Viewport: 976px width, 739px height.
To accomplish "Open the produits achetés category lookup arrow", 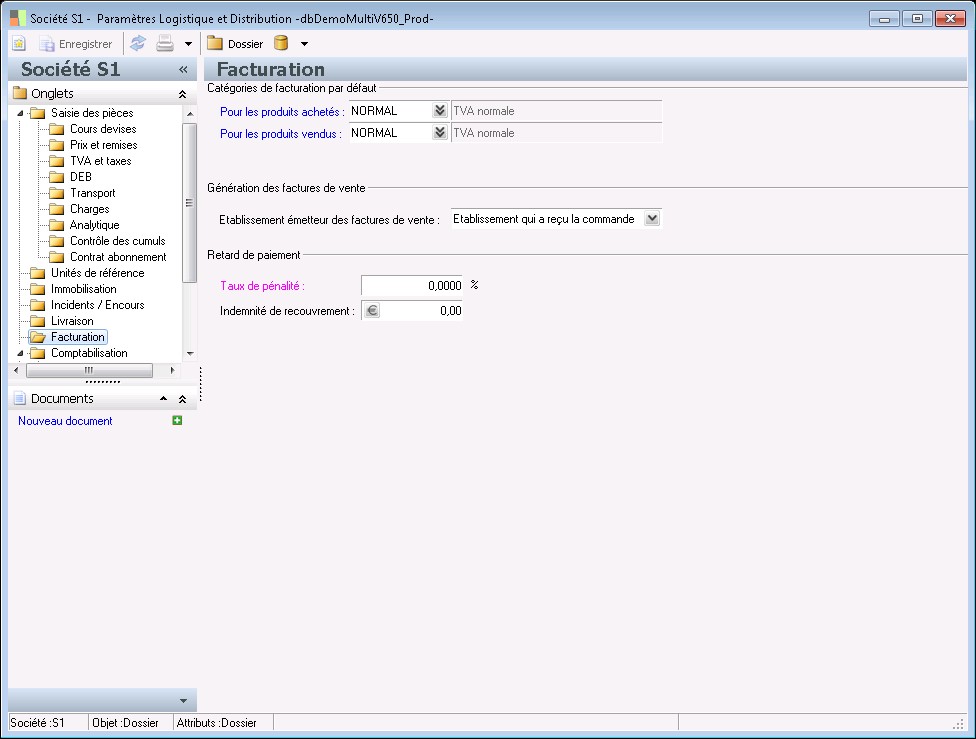I will pyautogui.click(x=440, y=111).
